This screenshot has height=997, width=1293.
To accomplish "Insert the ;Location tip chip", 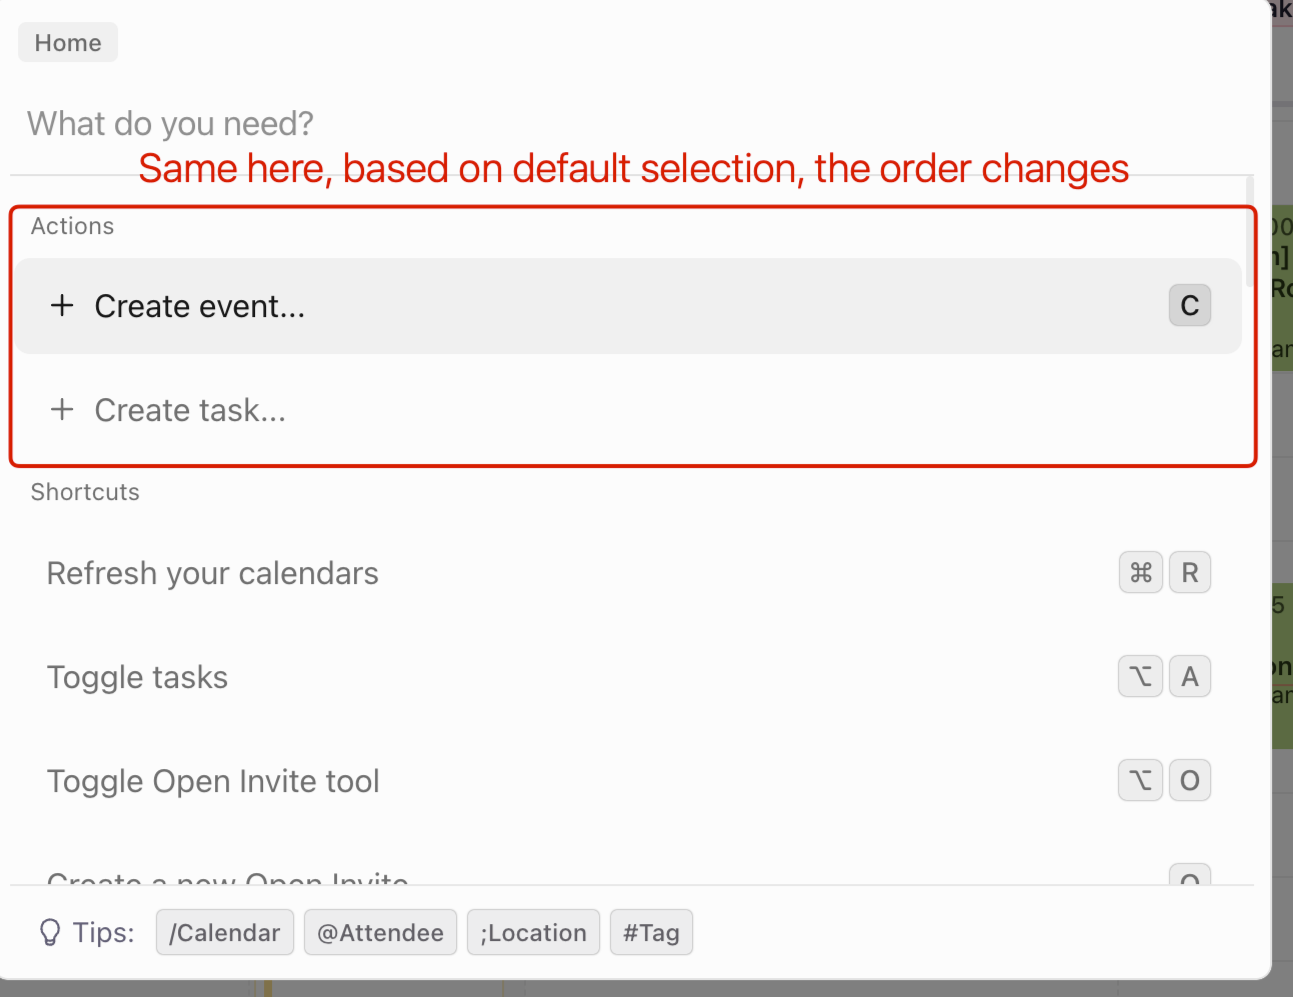I will click(533, 933).
